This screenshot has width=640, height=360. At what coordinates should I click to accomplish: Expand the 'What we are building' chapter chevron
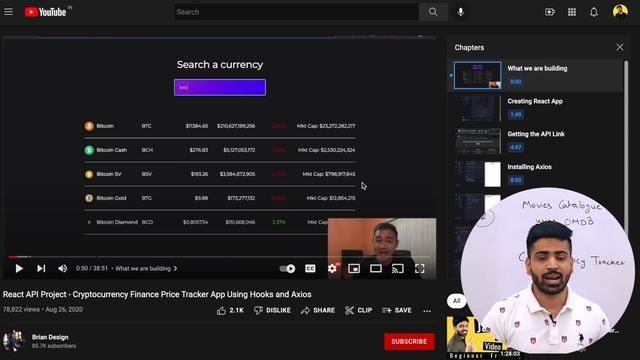coord(176,269)
